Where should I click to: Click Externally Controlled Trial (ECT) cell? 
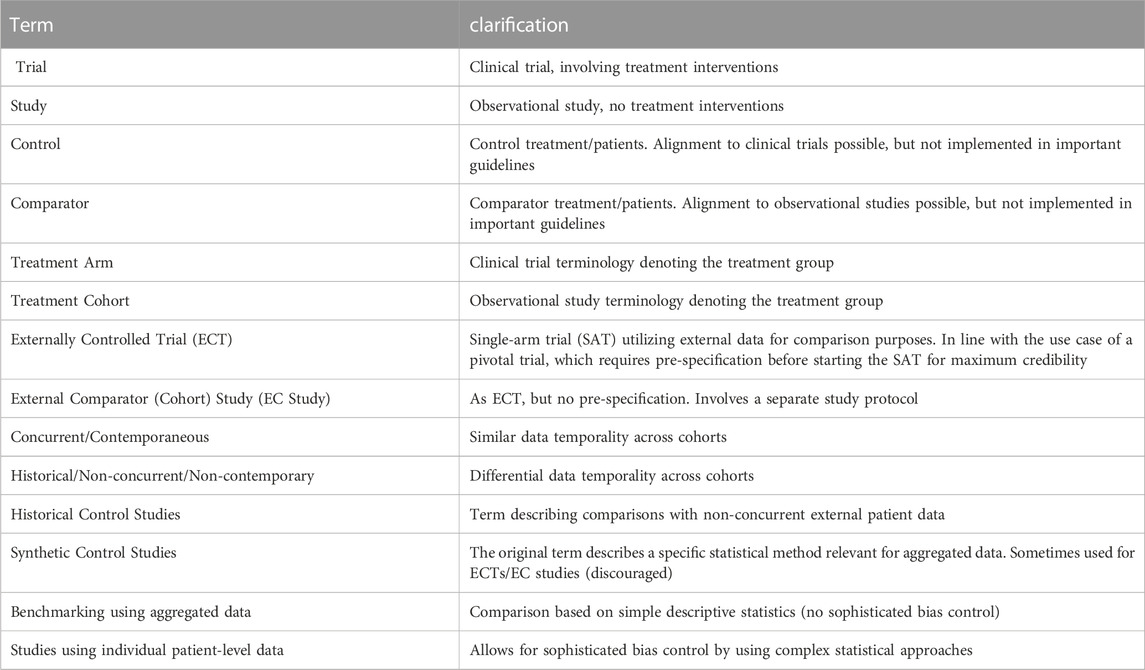[x=229, y=350]
